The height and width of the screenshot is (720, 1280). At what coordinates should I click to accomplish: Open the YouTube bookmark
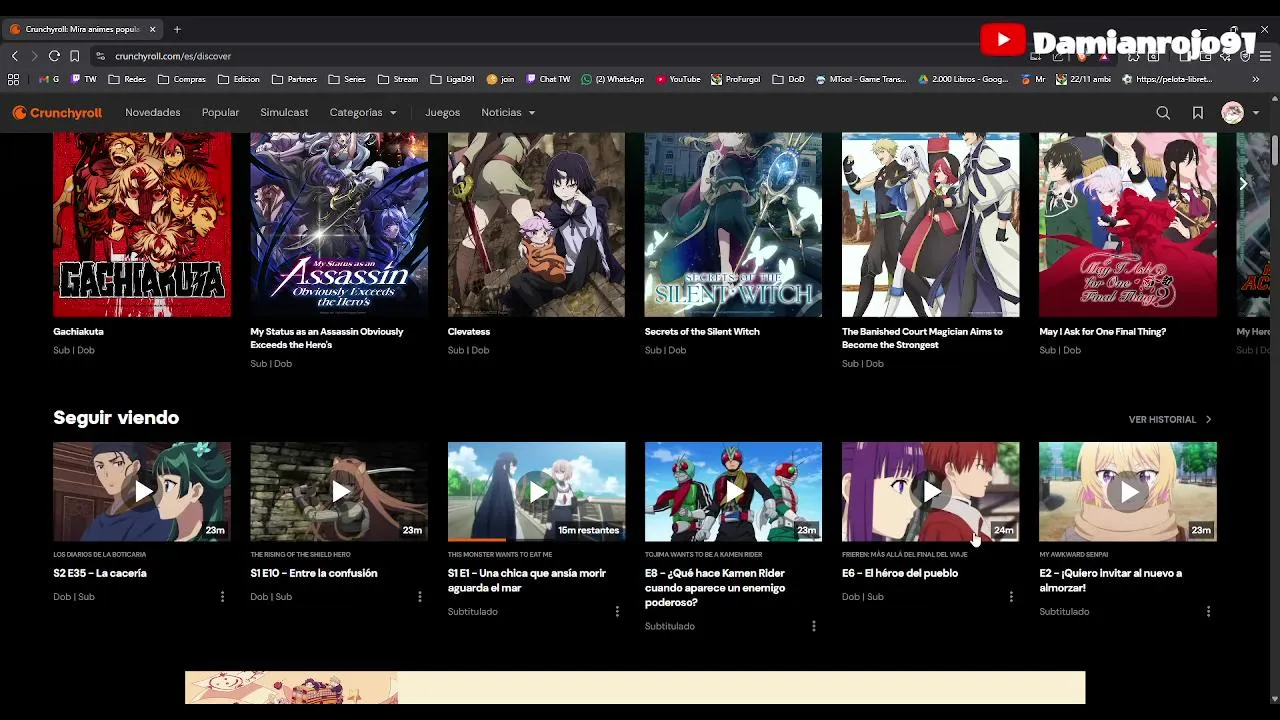click(678, 79)
